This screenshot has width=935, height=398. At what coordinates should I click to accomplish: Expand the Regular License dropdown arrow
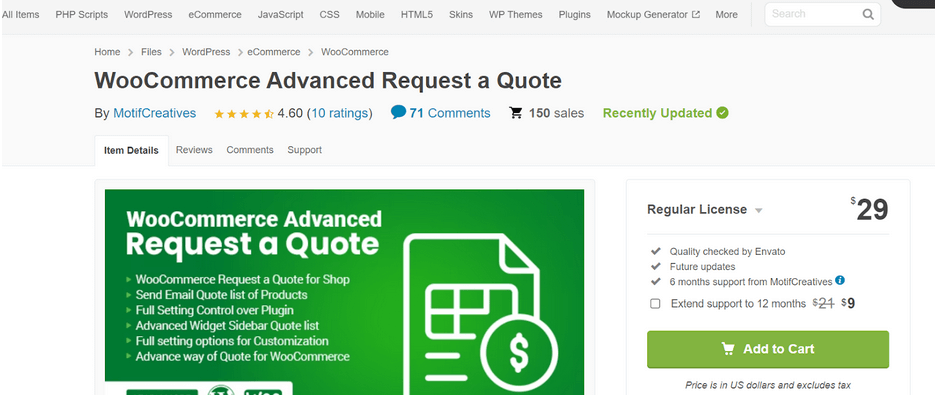coord(758,211)
